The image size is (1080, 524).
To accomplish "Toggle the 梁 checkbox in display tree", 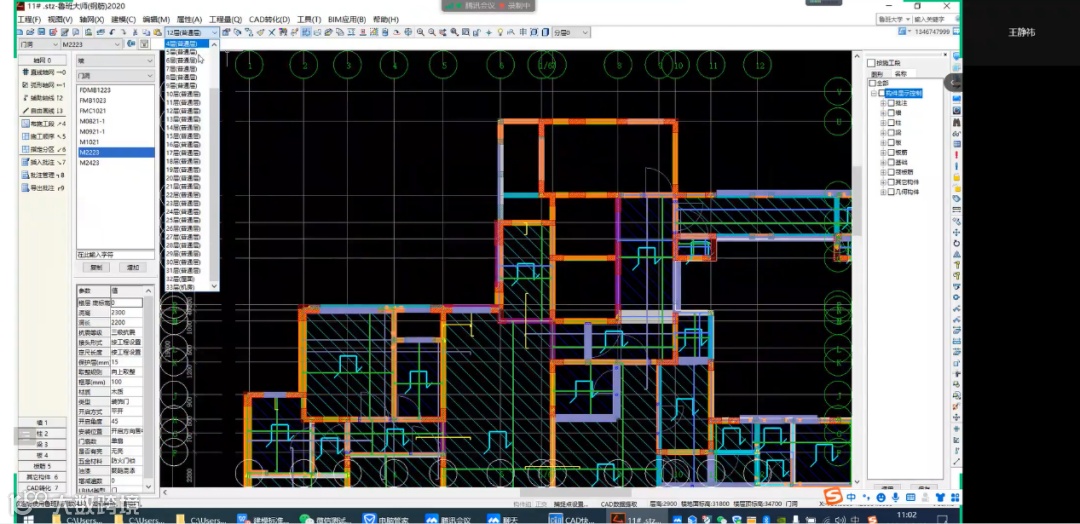I will [x=891, y=133].
